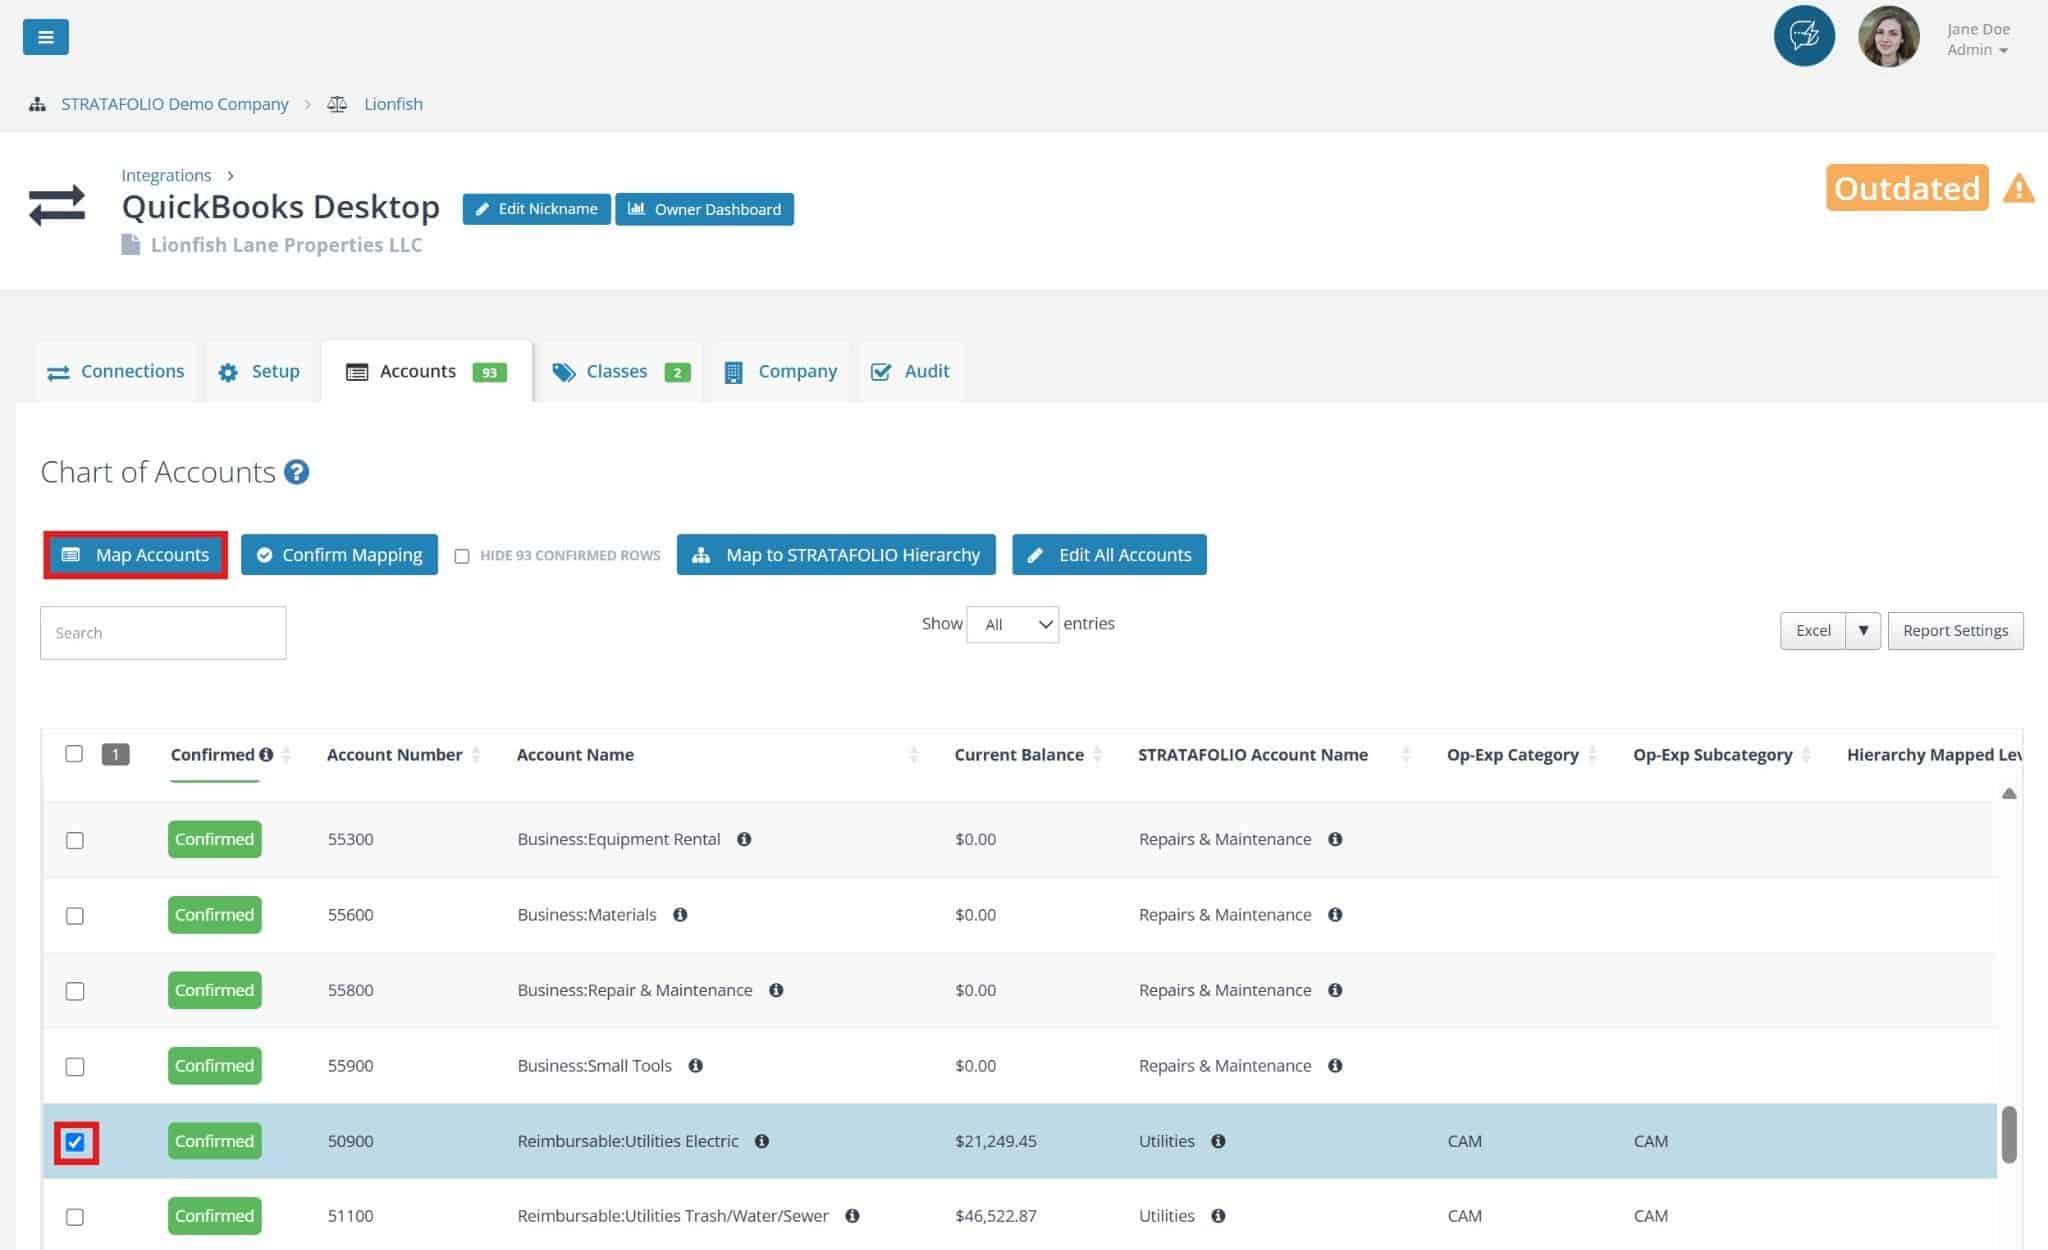Click the table vertical scrollbar thumb

pos(2008,1134)
